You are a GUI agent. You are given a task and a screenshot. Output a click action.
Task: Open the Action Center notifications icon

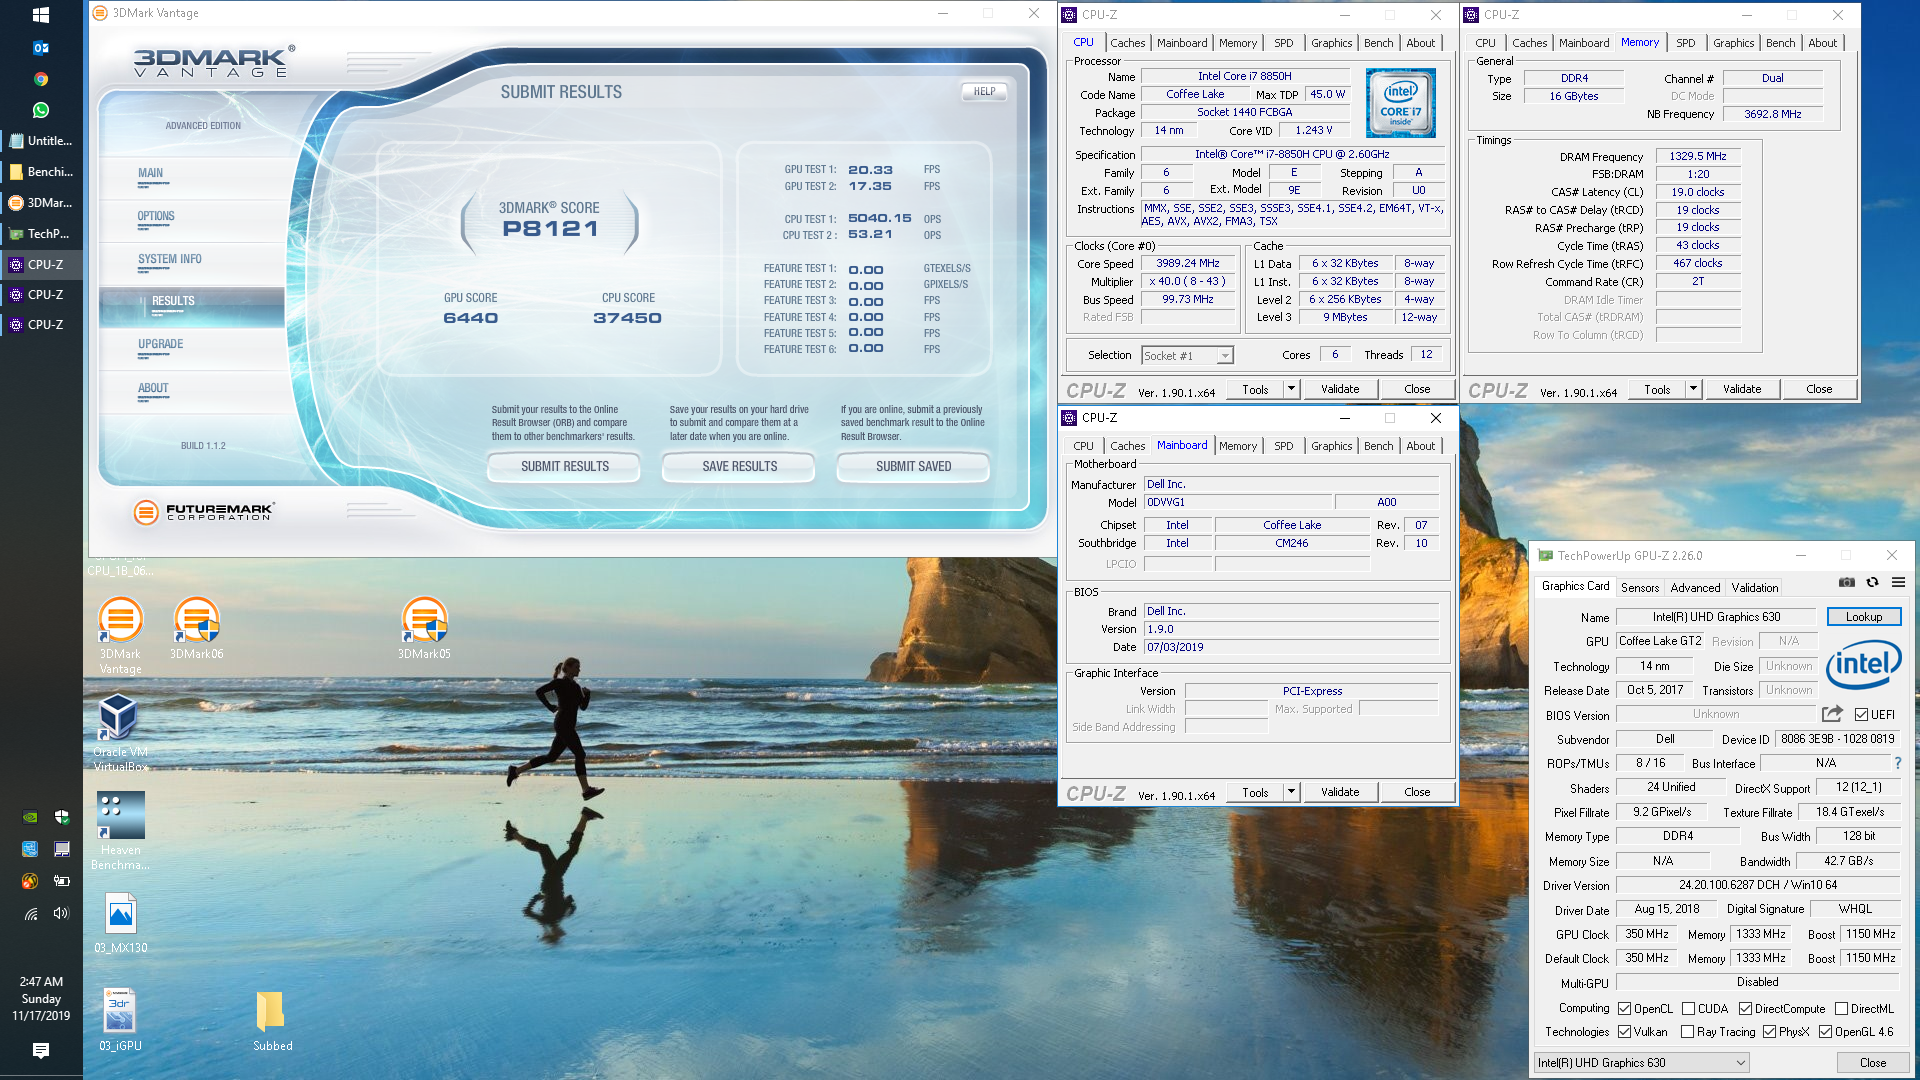point(41,1050)
